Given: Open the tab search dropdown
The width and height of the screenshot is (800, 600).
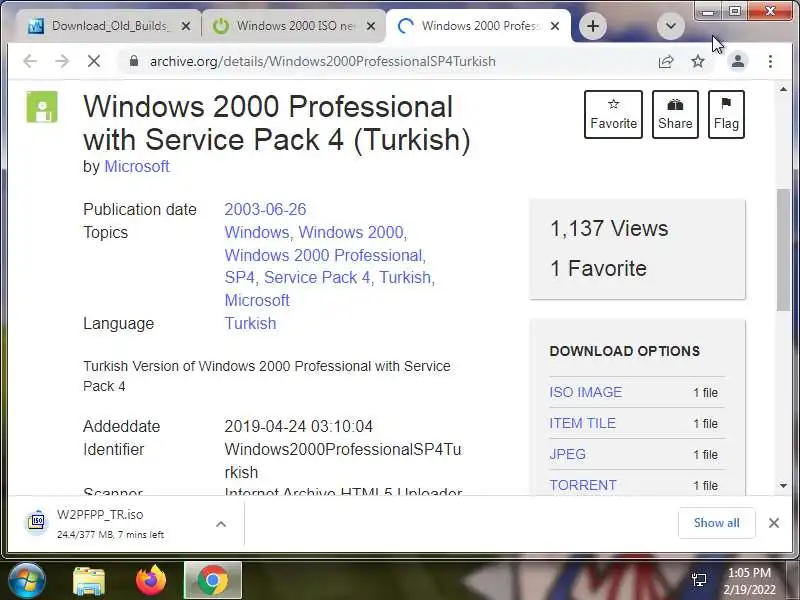Looking at the screenshot, I should 670,26.
